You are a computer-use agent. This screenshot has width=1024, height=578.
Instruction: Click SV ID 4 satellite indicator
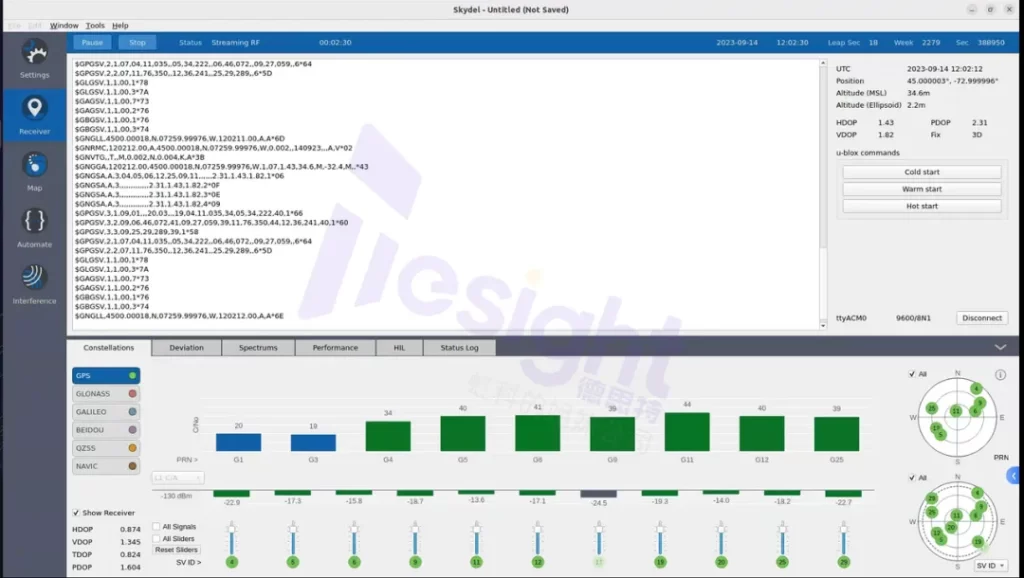232,562
